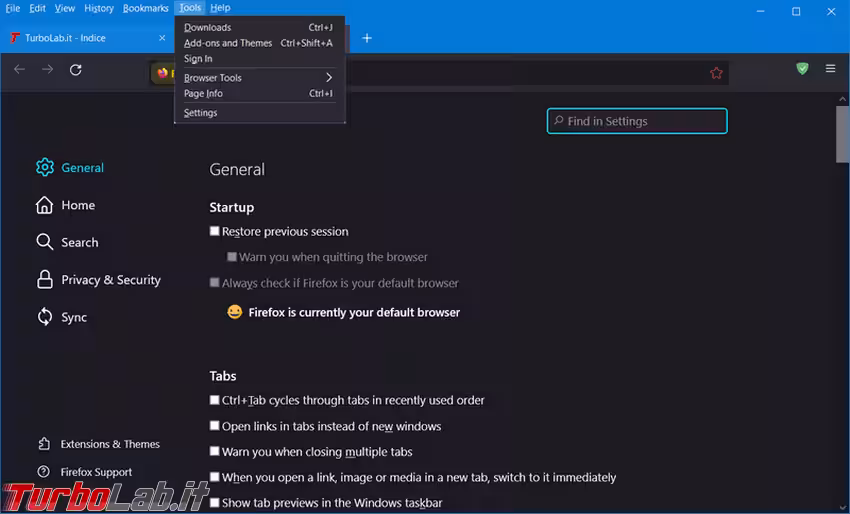
Task: Open the History menu
Action: 99,8
